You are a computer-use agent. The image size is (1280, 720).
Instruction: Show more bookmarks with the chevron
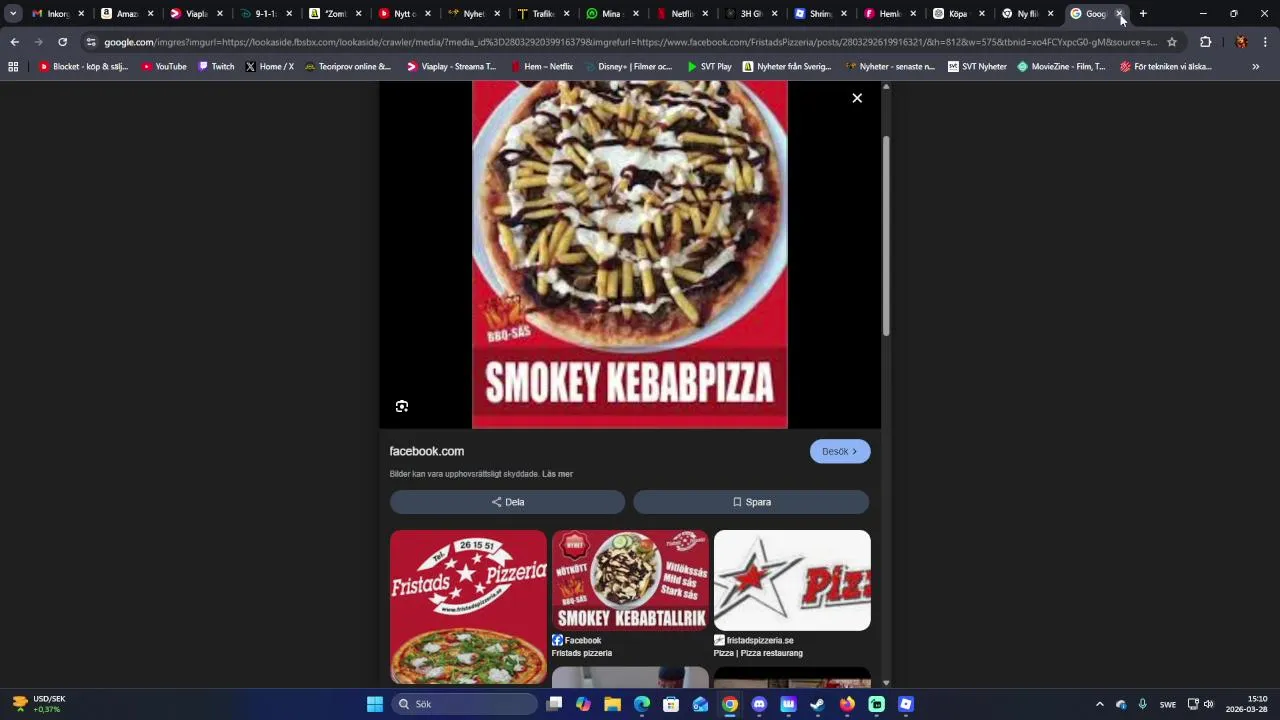1256,67
